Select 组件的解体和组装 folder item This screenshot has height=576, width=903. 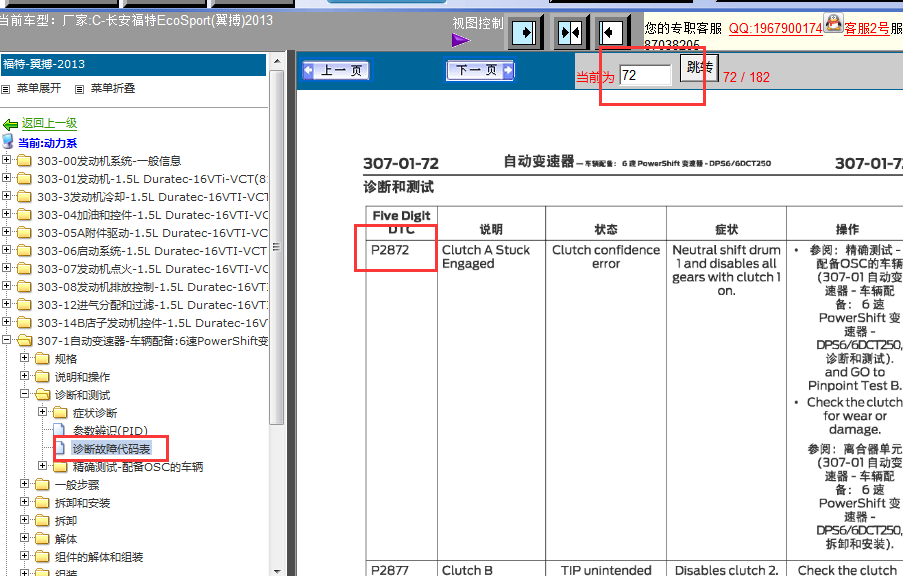click(x=99, y=557)
